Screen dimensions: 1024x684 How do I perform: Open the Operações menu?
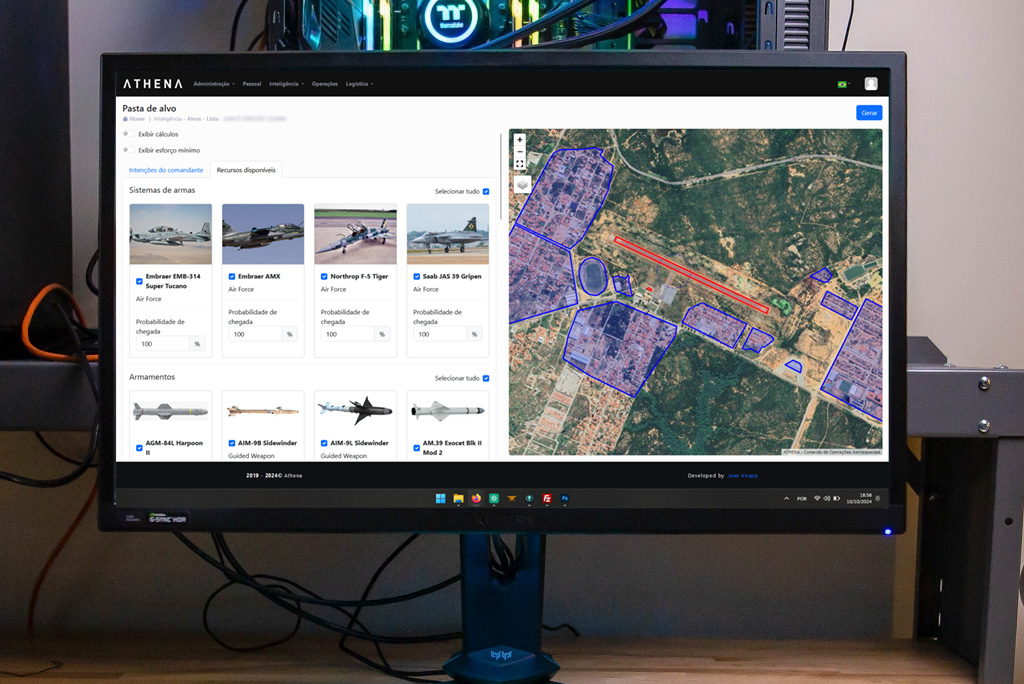pyautogui.click(x=325, y=84)
